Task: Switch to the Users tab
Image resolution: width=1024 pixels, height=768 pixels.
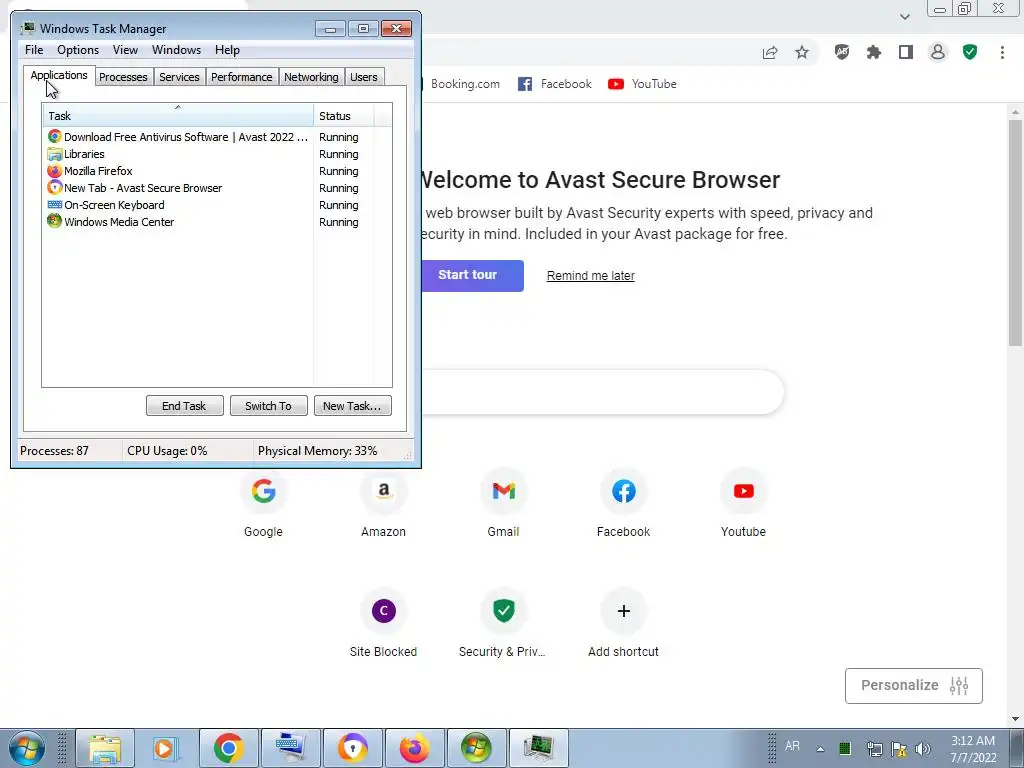Action: coord(363,77)
